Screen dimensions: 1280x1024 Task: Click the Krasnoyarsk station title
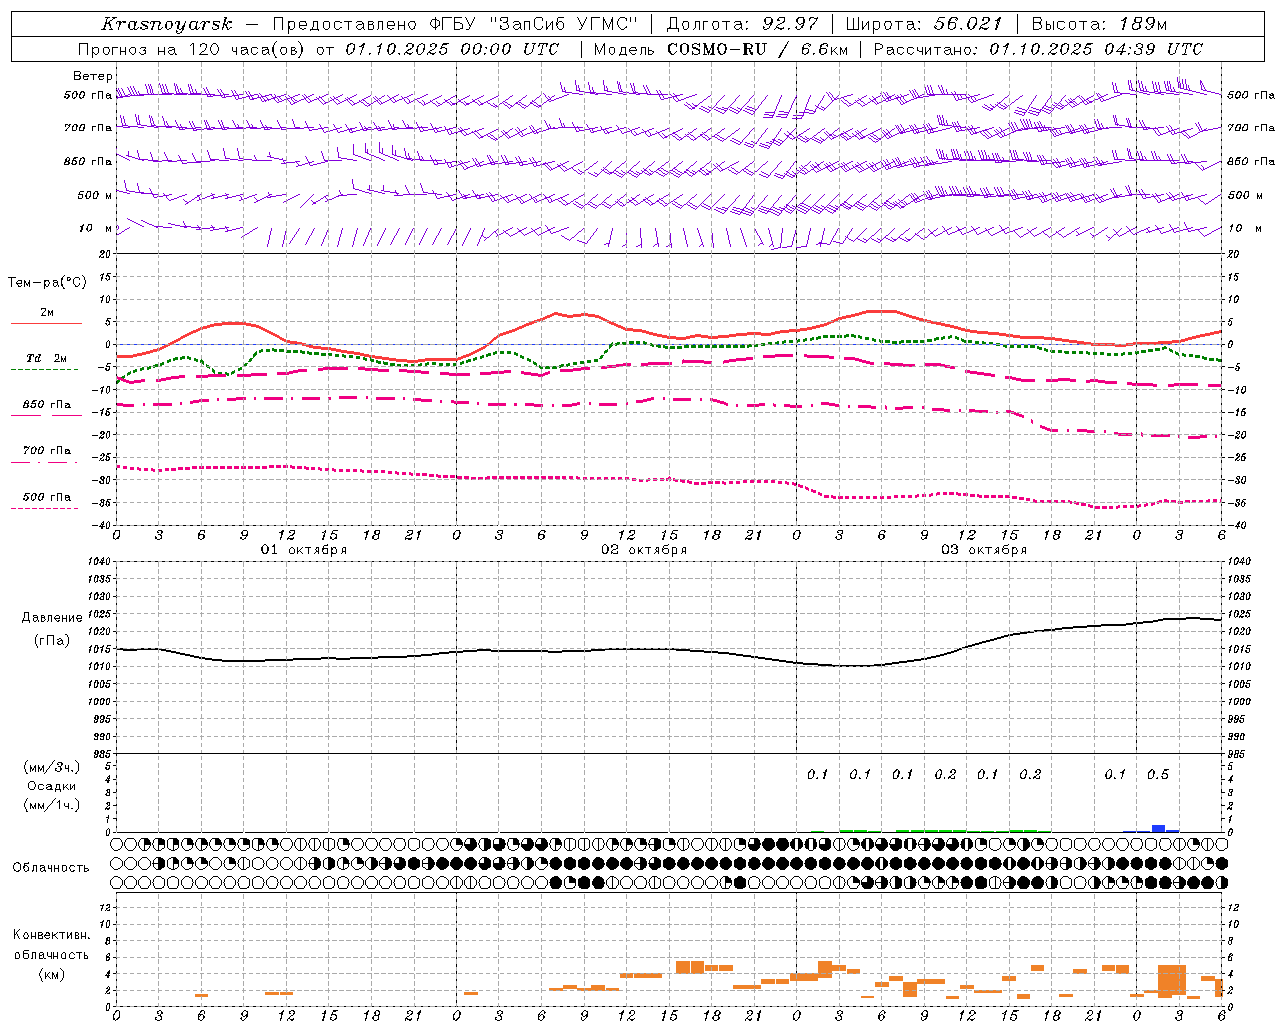(167, 24)
